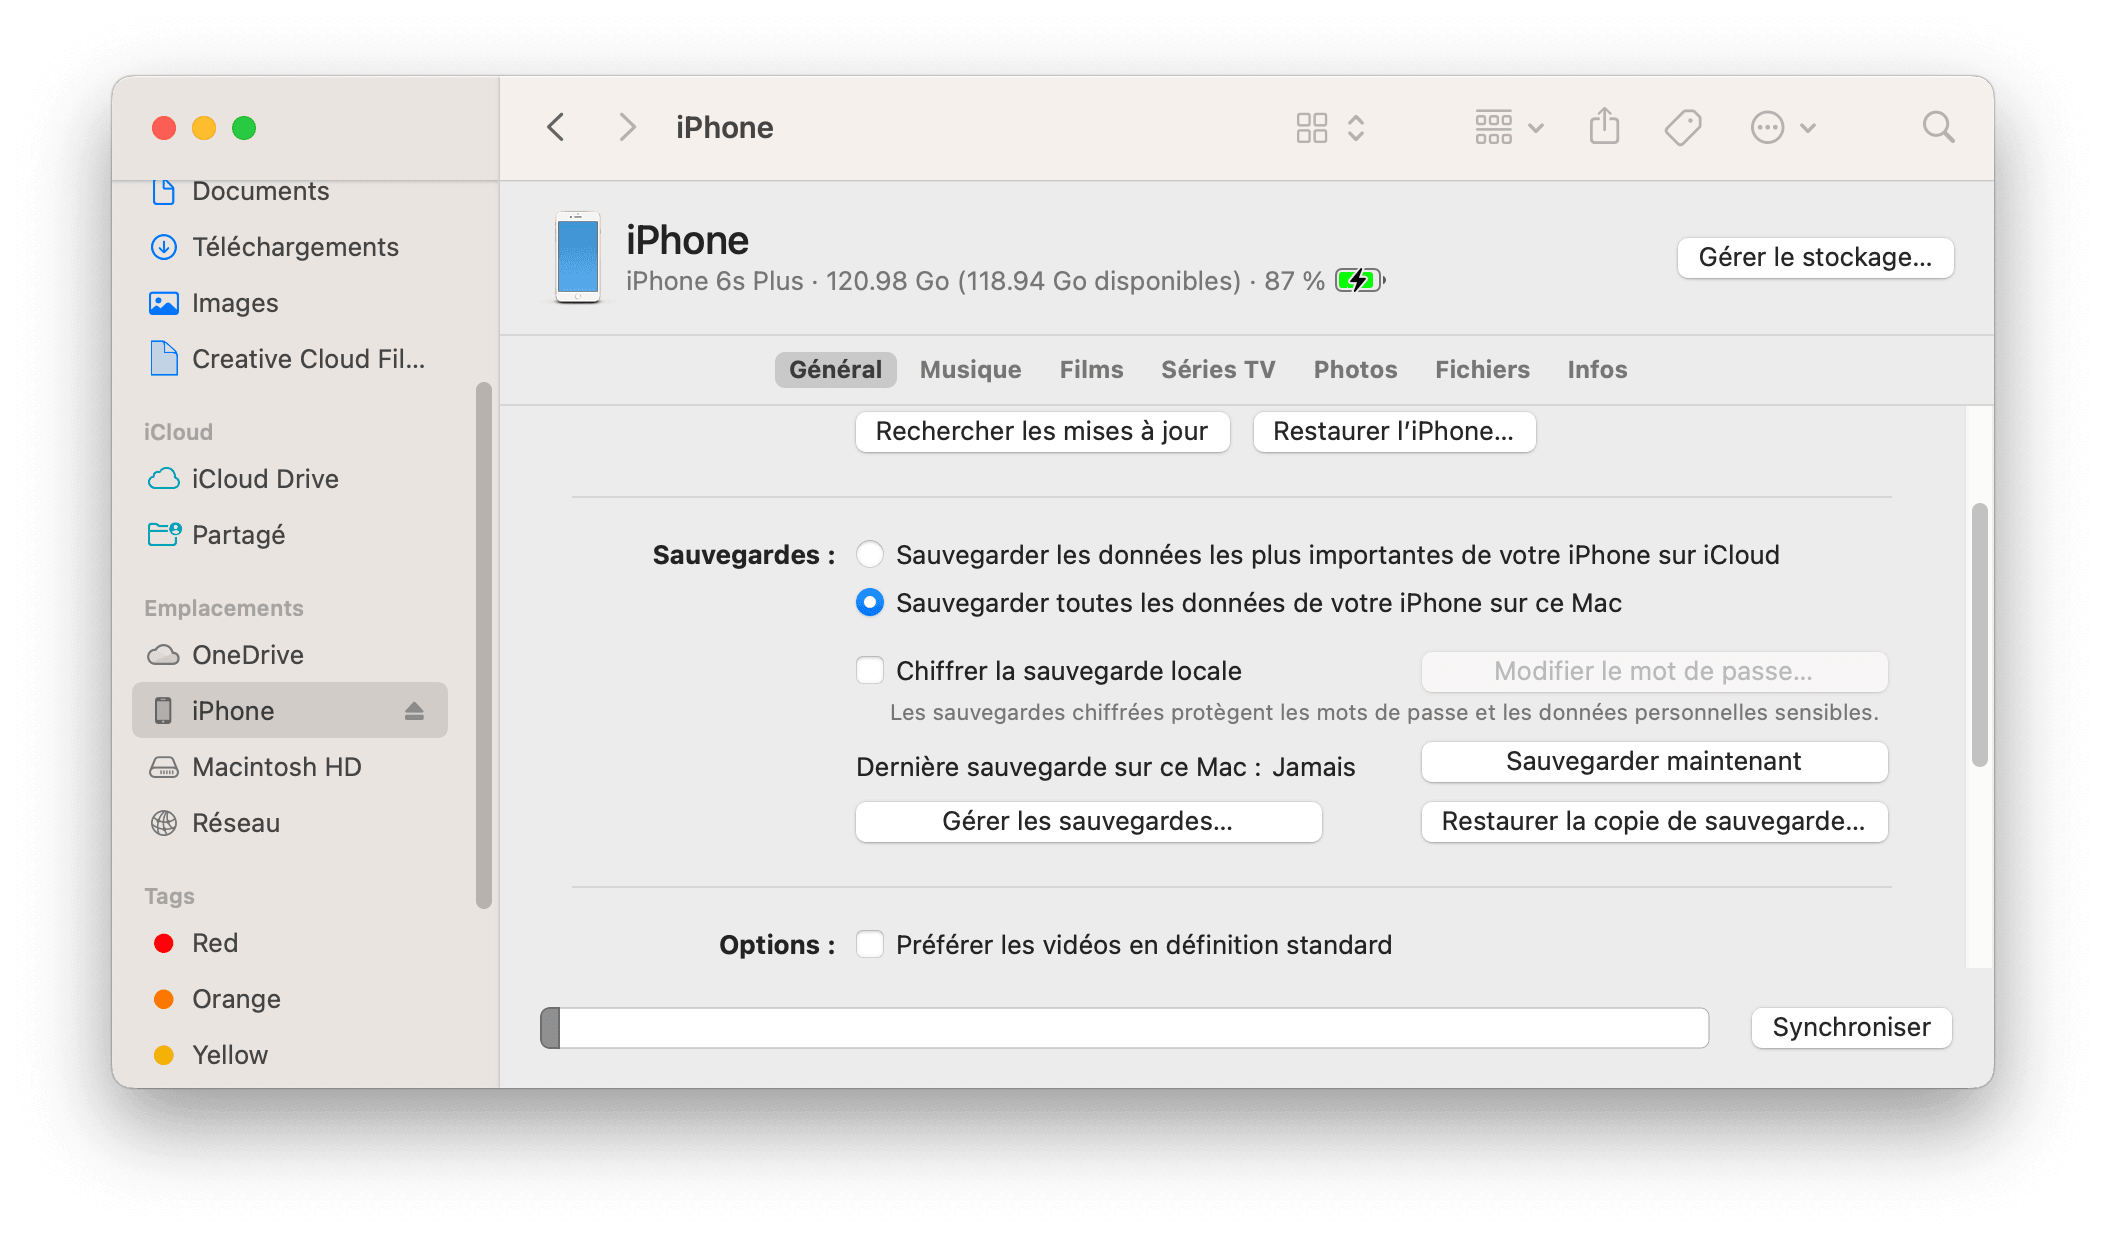Screen dimensions: 2106x1236
Task: Click Restaurer la copie de sauvegarde
Action: [x=1654, y=821]
